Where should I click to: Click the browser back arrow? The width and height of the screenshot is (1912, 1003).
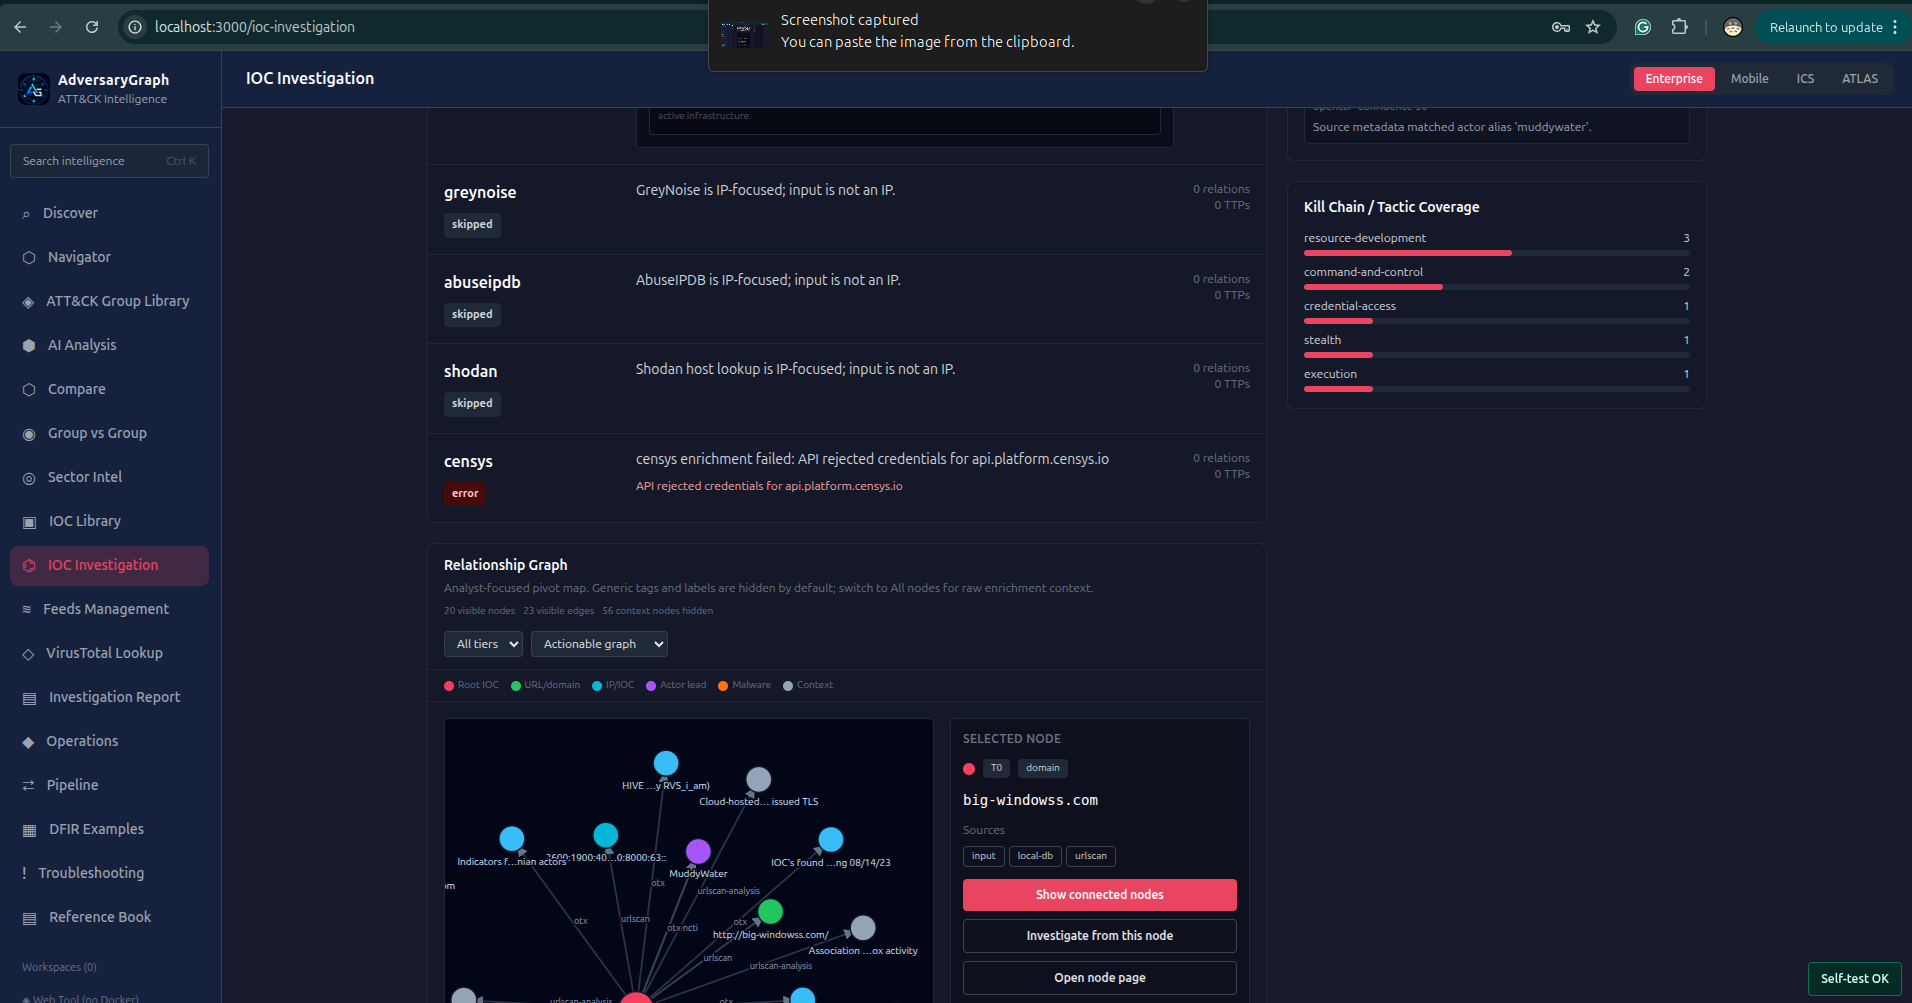20,27
